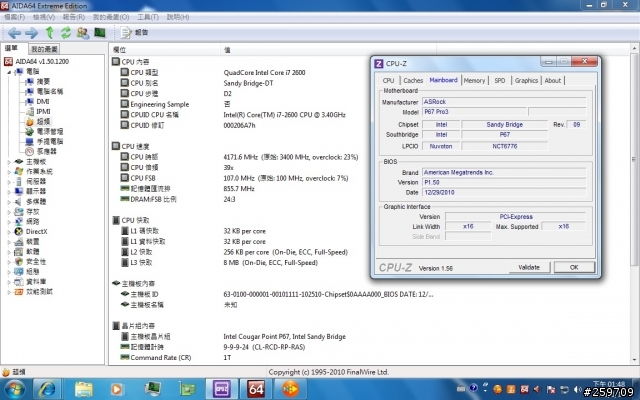Switch to About tab in CPU-Z

point(553,80)
